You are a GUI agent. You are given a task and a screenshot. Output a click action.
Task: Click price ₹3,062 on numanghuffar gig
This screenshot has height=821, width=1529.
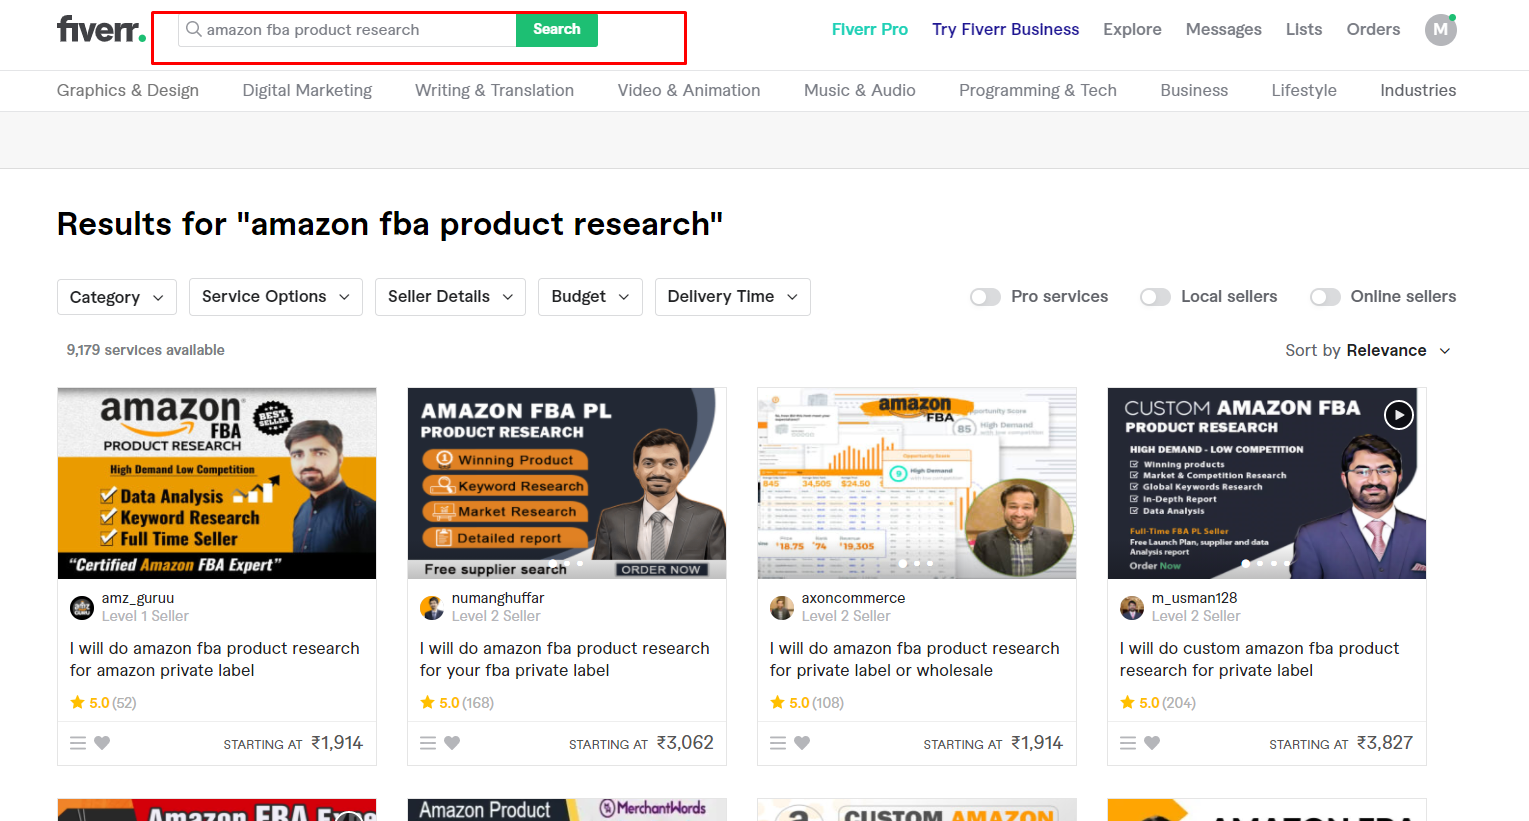[685, 743]
